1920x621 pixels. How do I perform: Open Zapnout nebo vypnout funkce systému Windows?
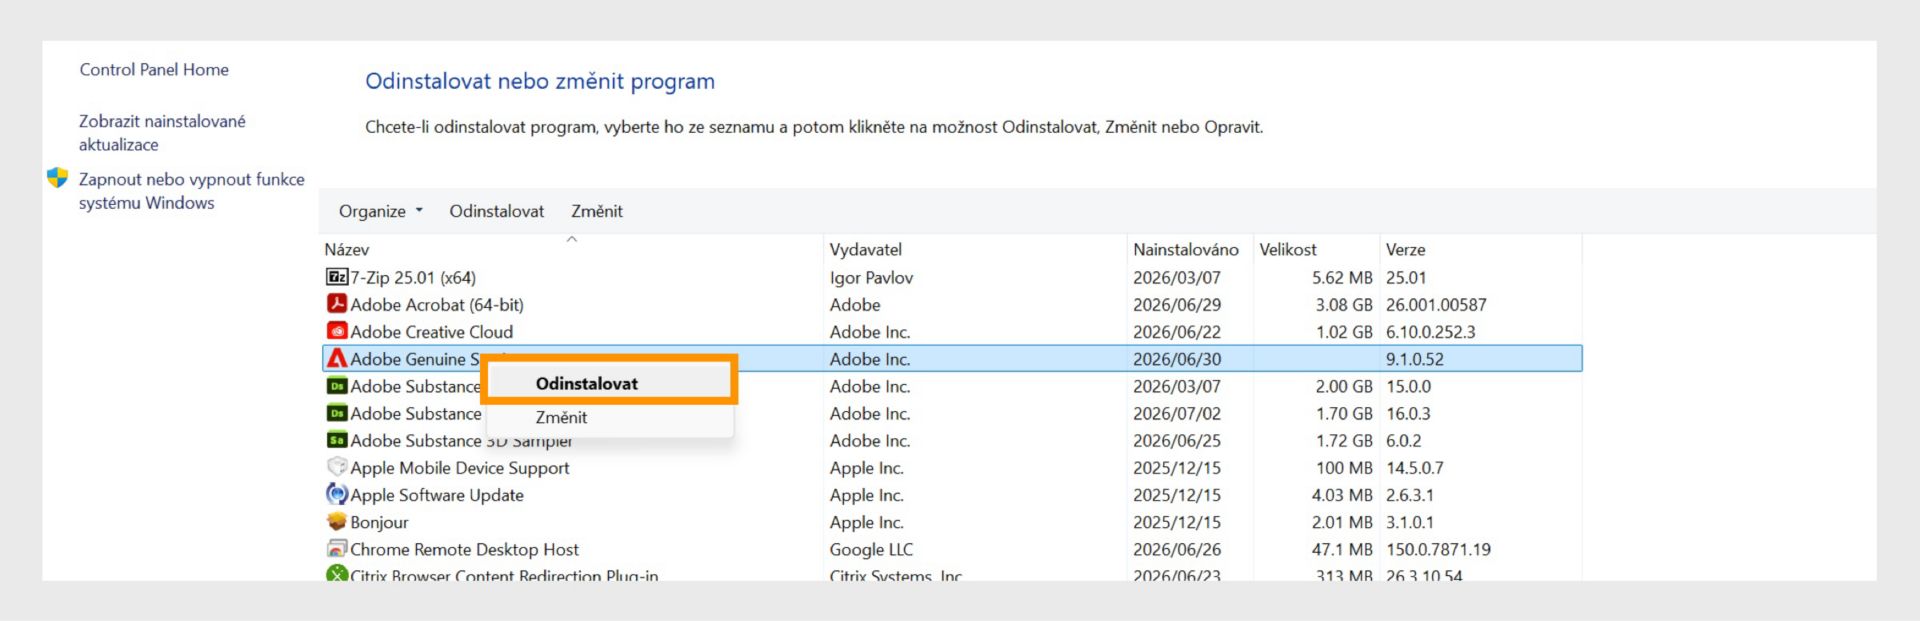(x=192, y=190)
